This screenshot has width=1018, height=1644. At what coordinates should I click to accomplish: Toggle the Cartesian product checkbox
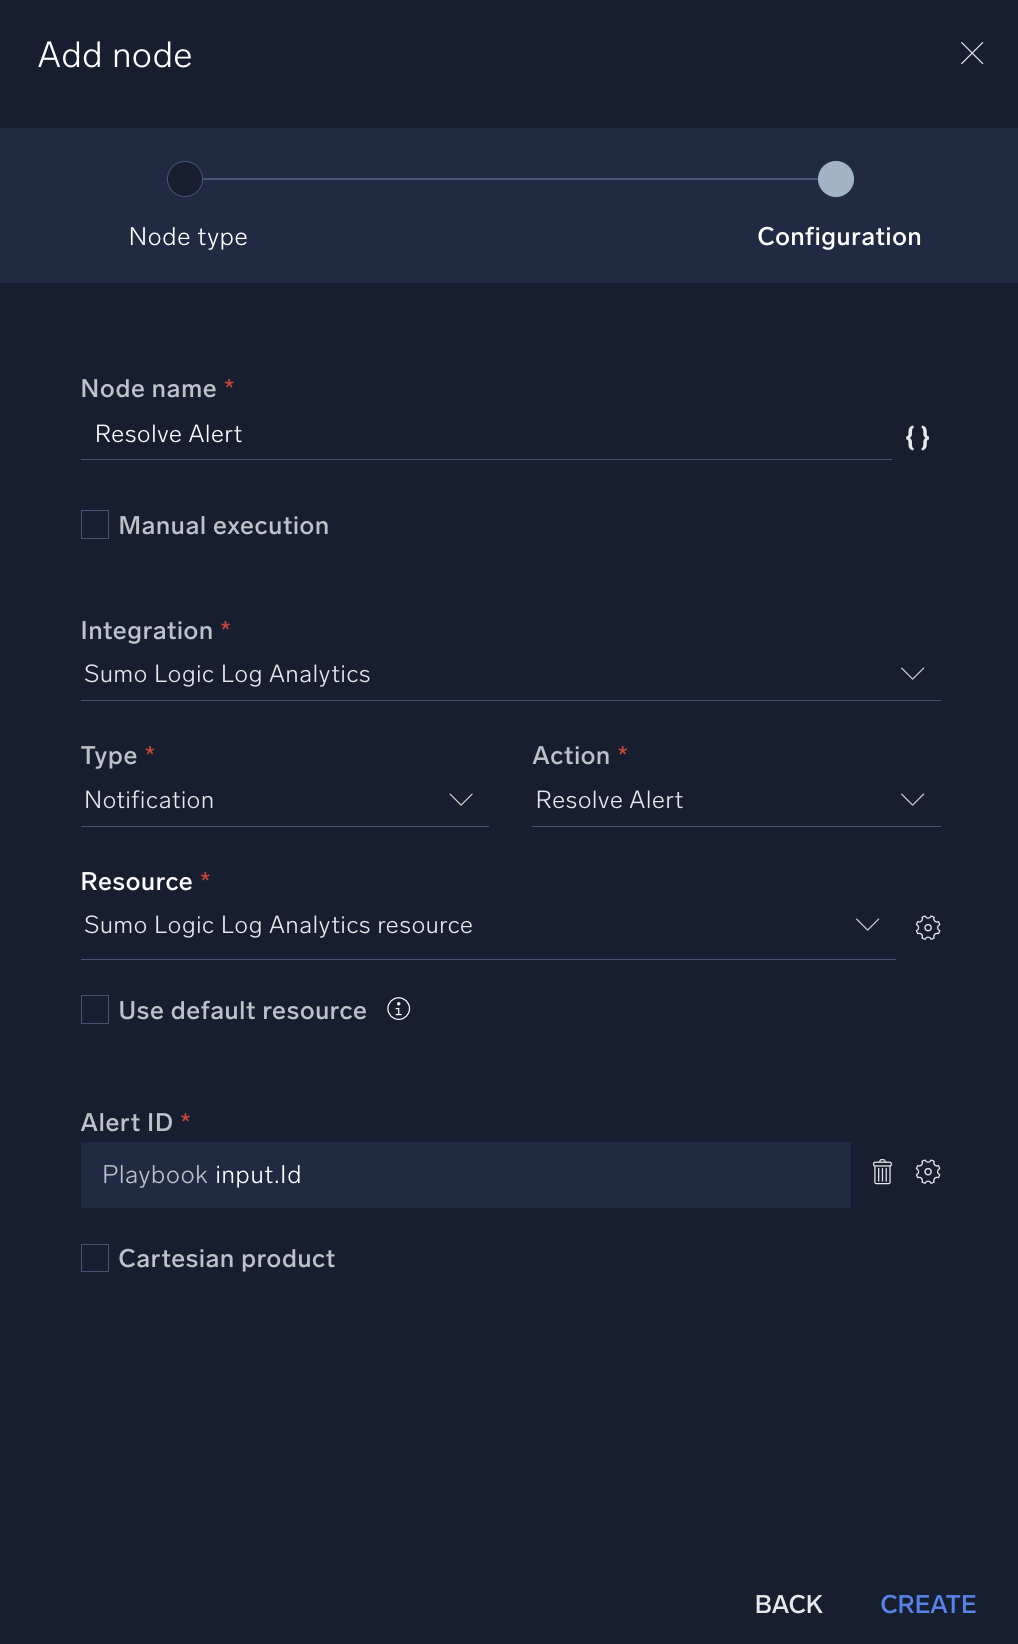coord(95,1258)
